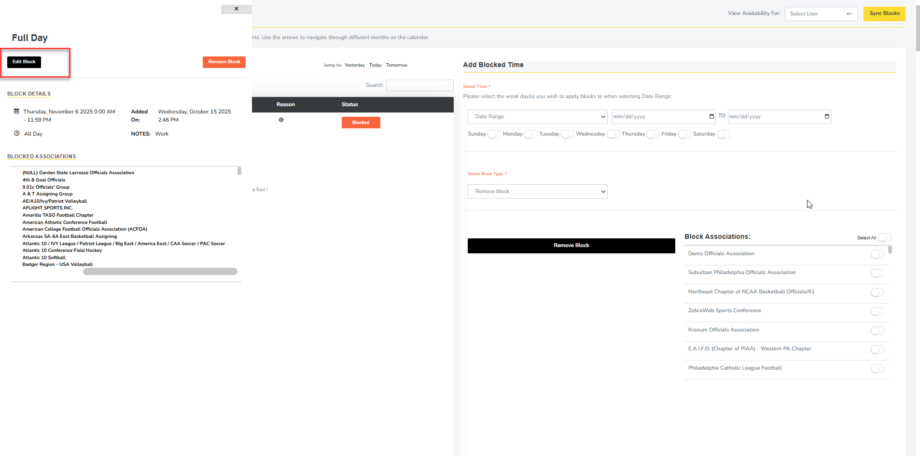
Task: Close the Full Day panel with X
Action: pyautogui.click(x=236, y=9)
